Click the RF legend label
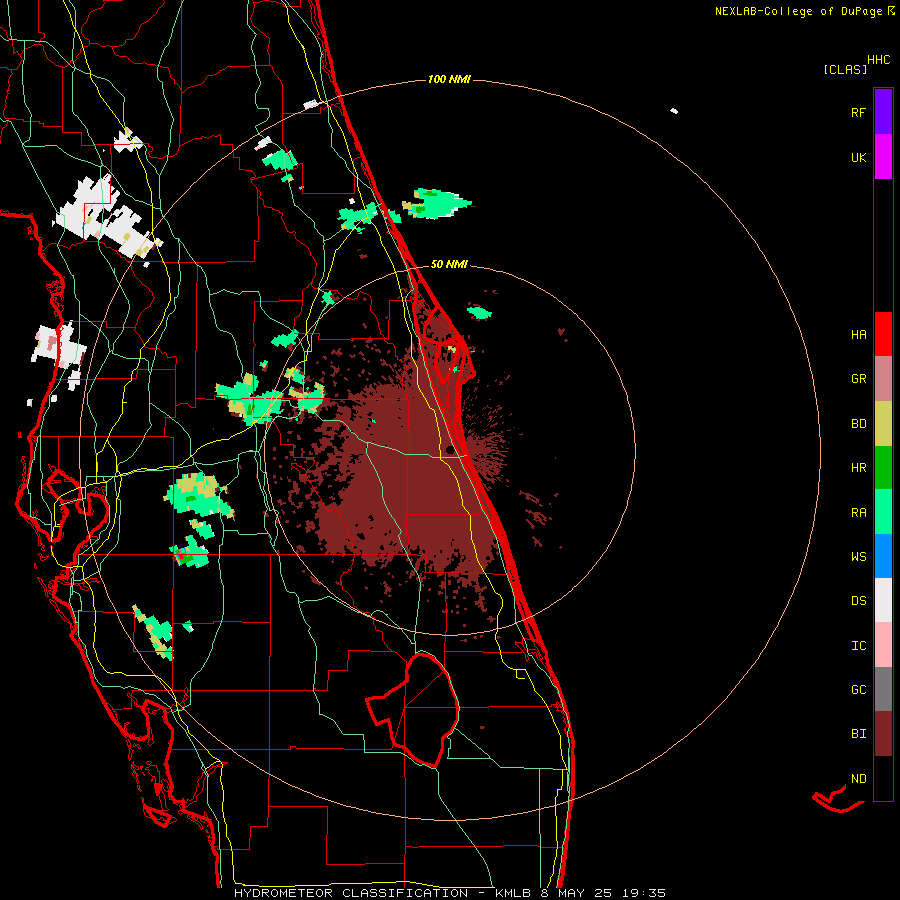900x900 pixels. 858,113
